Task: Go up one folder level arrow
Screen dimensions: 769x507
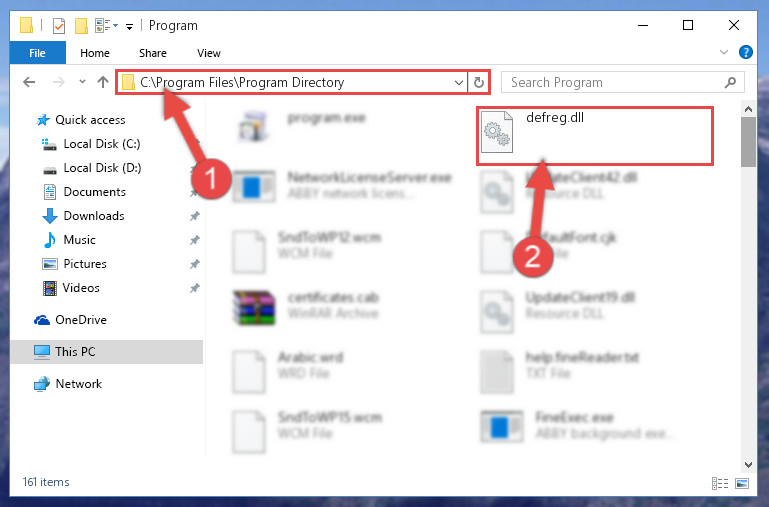Action: click(x=103, y=82)
